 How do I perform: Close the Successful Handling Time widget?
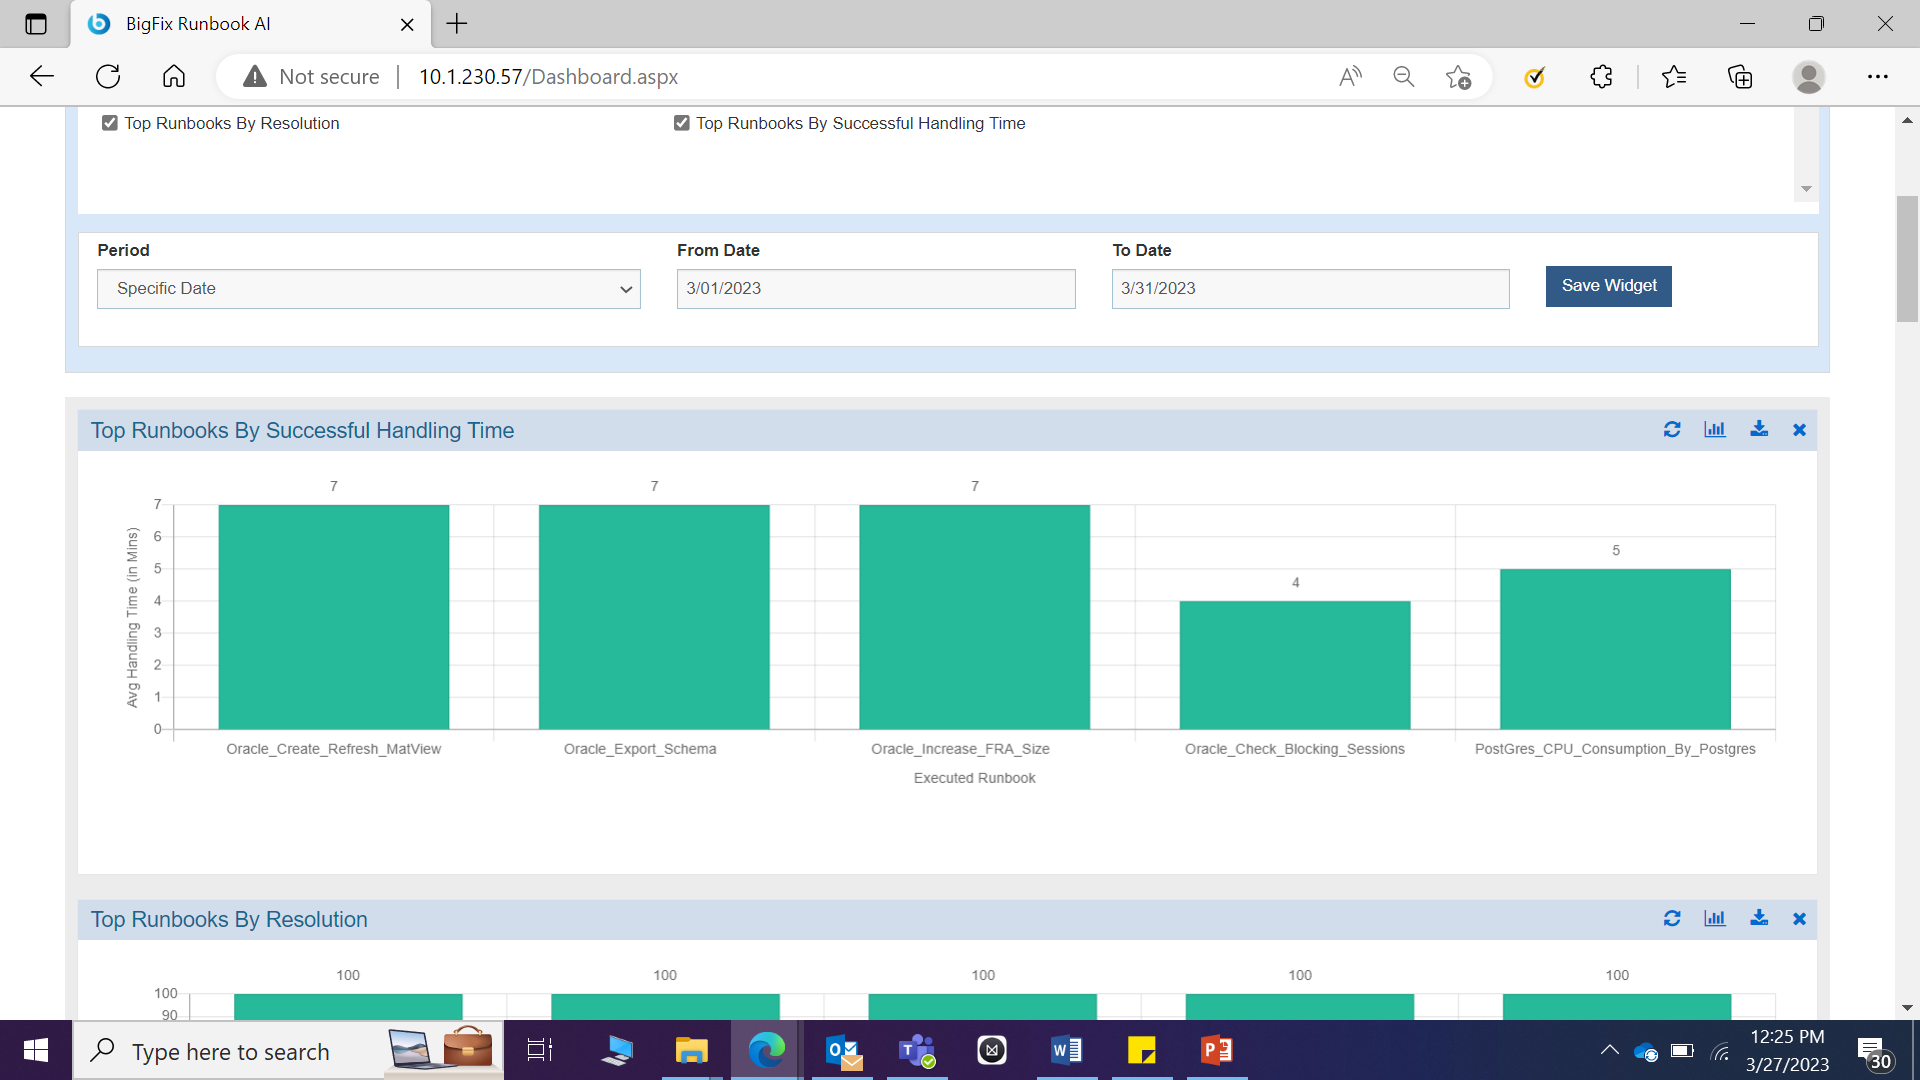(1799, 430)
